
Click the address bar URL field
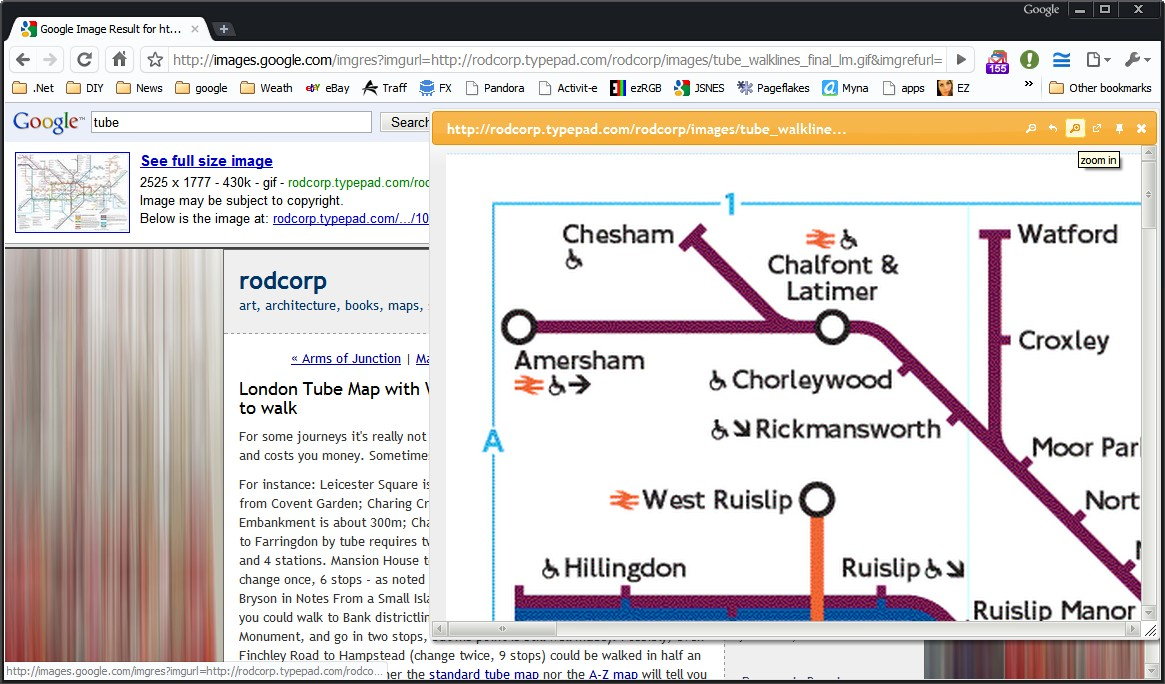point(559,59)
